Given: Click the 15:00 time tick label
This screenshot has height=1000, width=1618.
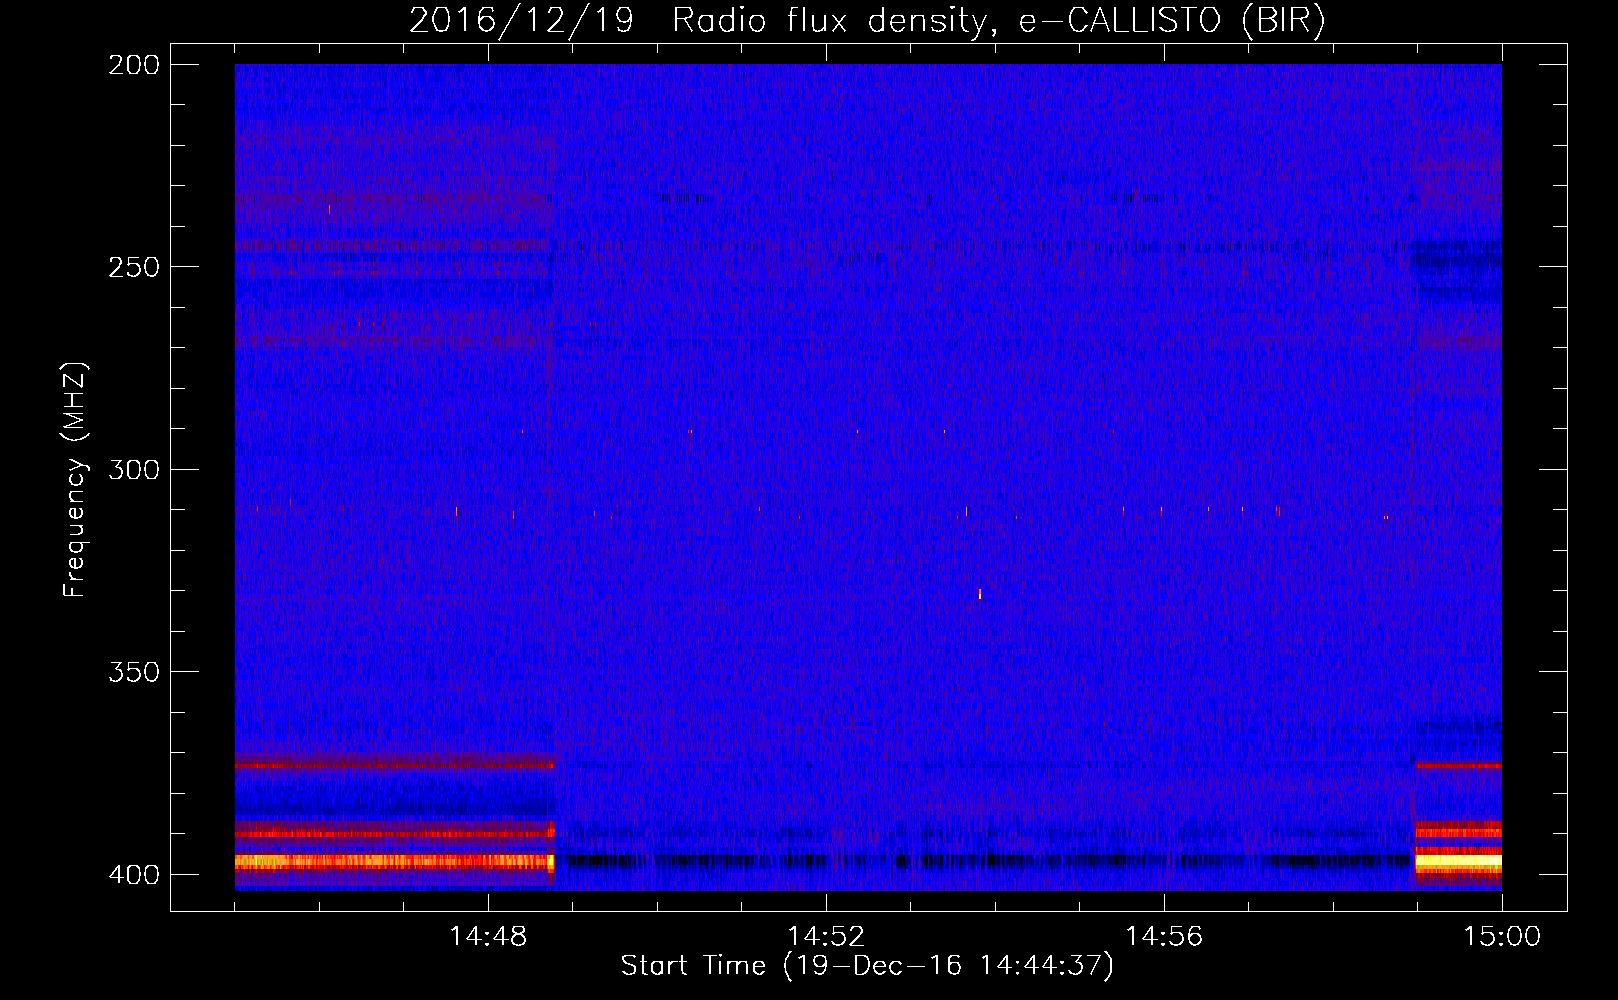Looking at the screenshot, I should click(x=1502, y=937).
